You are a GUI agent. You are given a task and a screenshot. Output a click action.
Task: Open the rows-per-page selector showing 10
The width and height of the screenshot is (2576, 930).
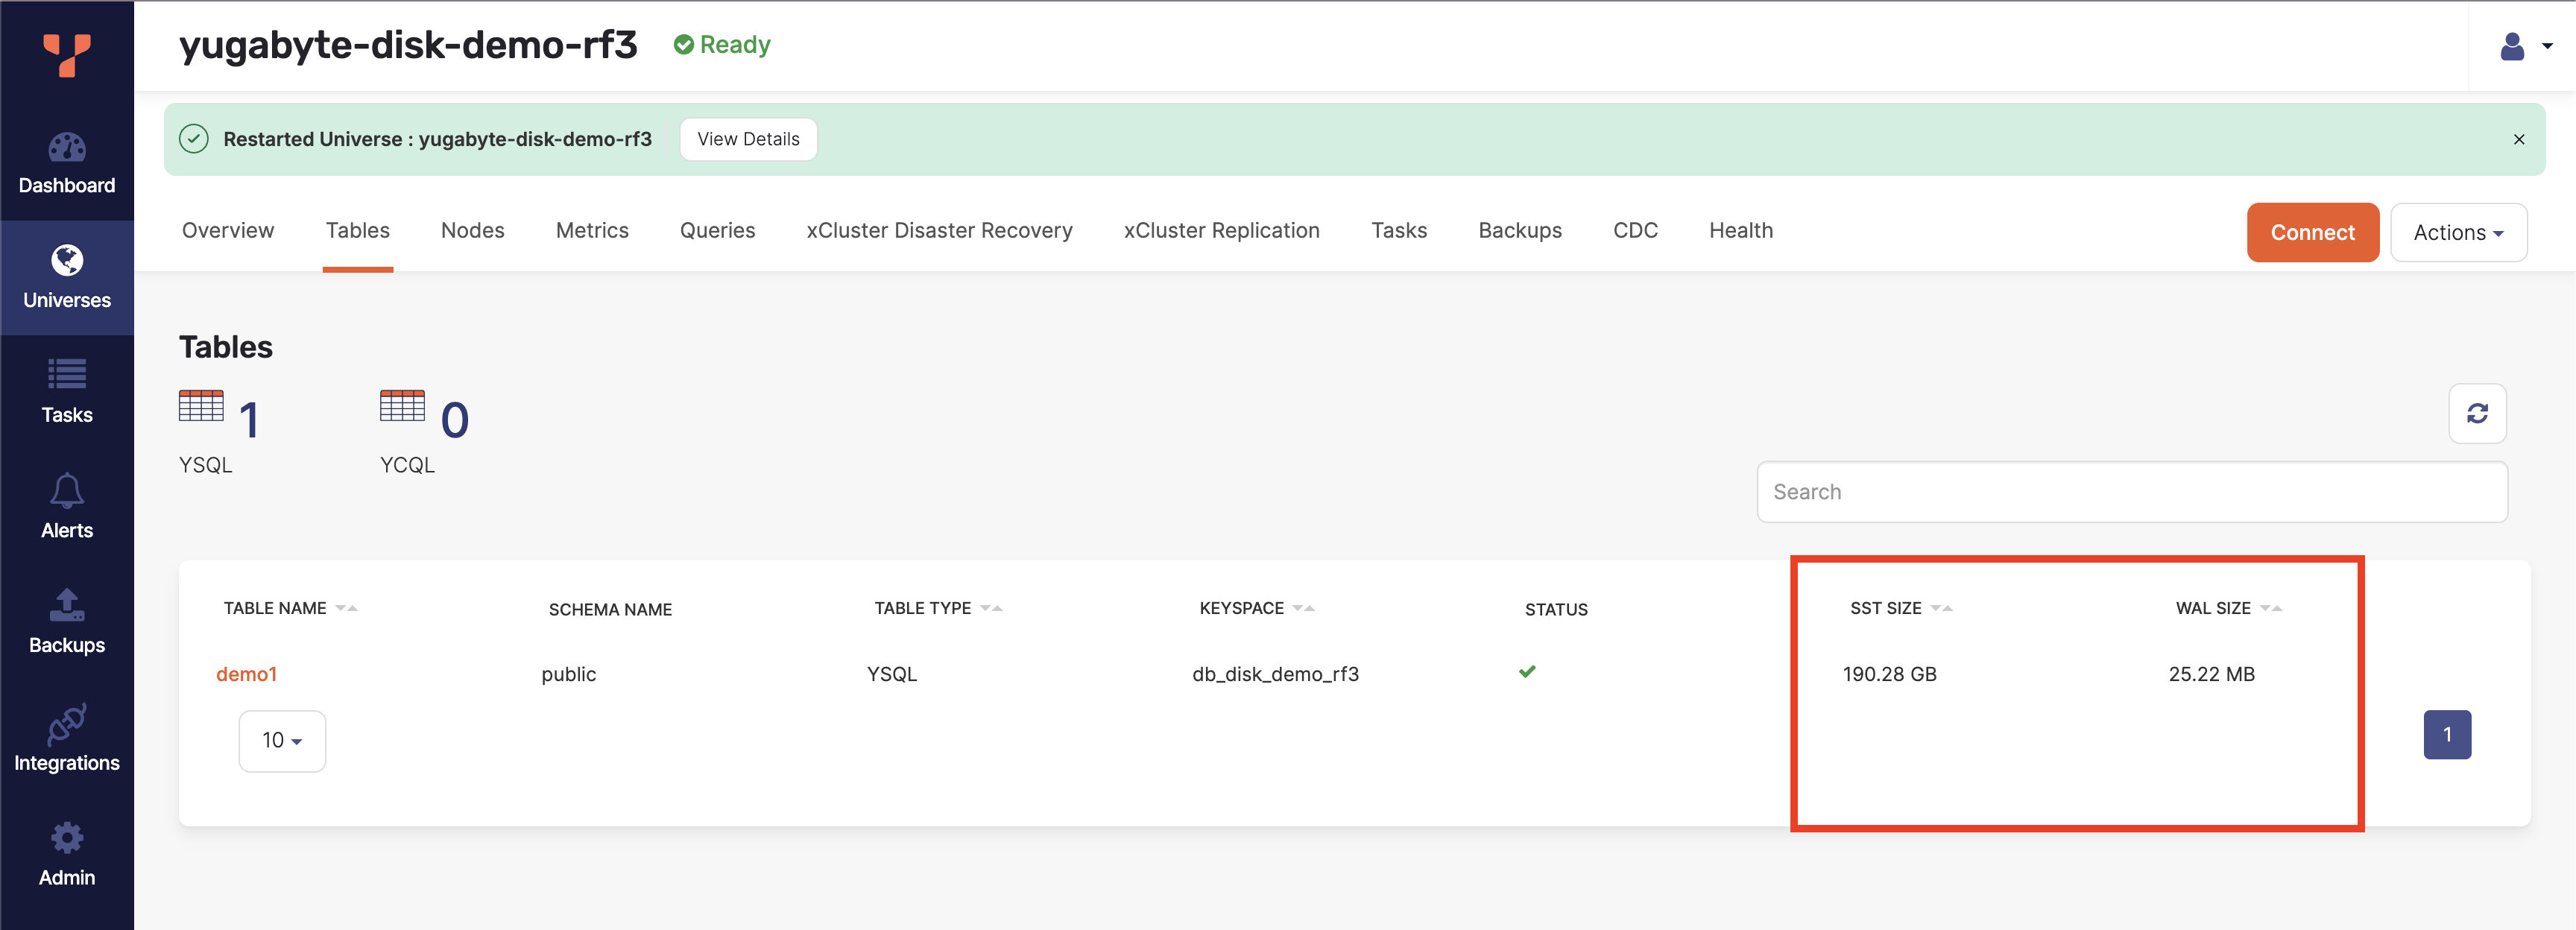click(x=282, y=740)
